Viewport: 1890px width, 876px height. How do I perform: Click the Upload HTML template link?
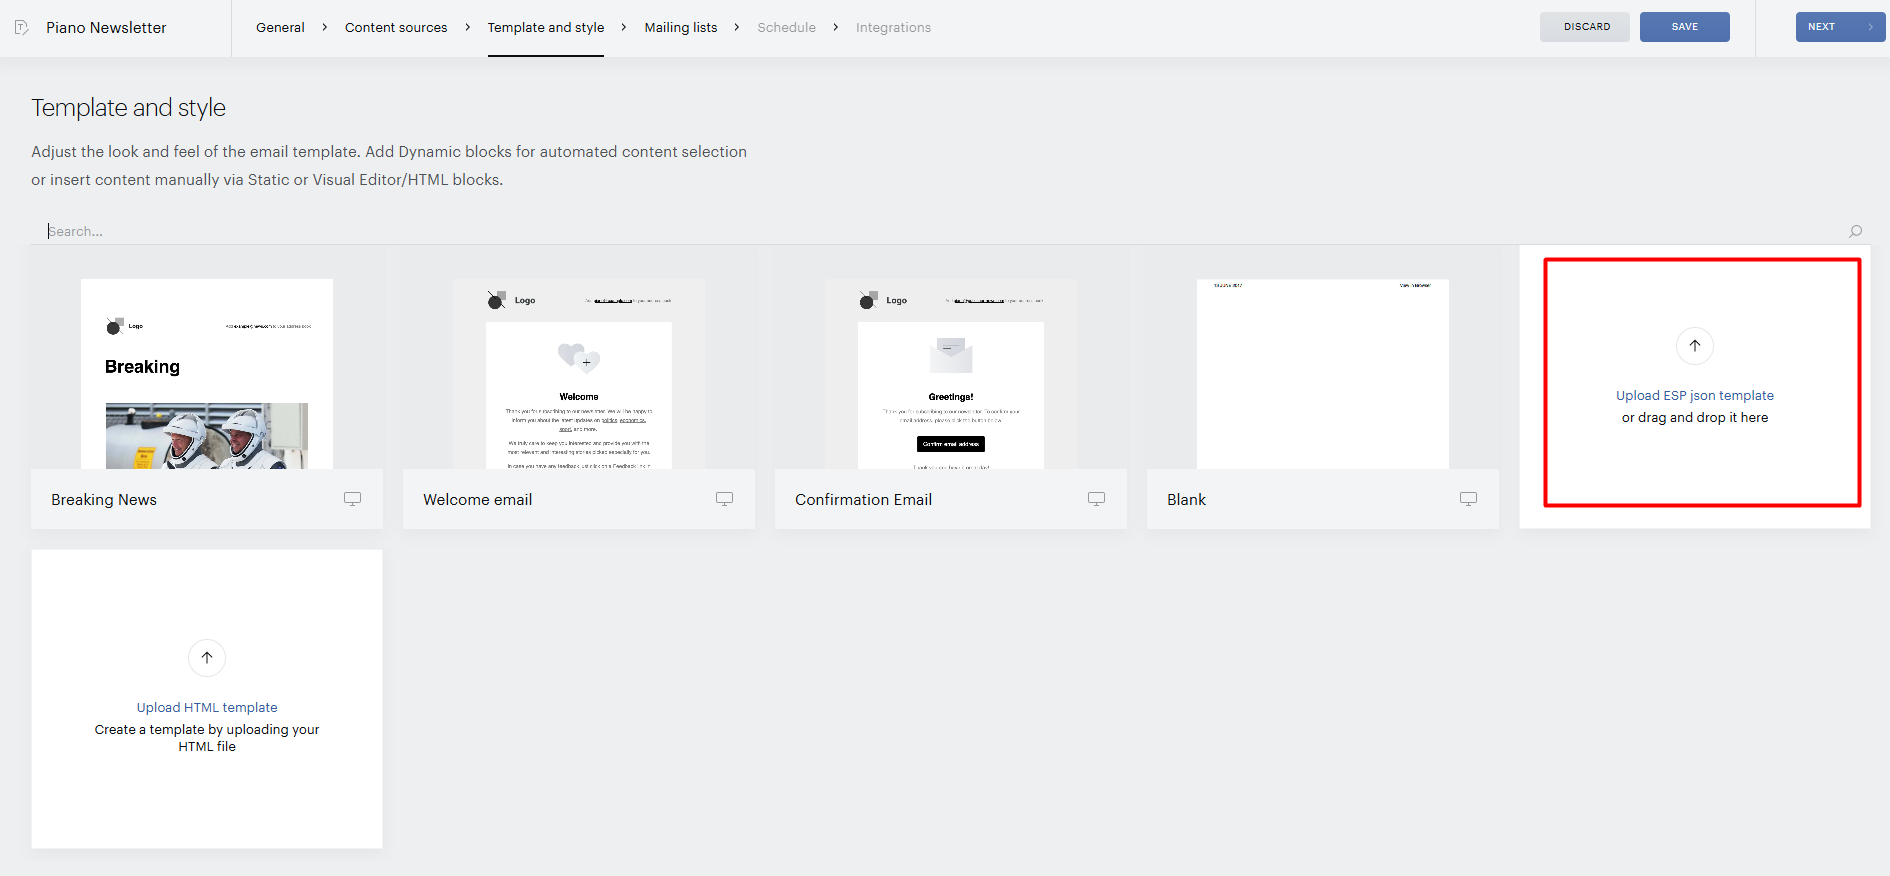(207, 708)
